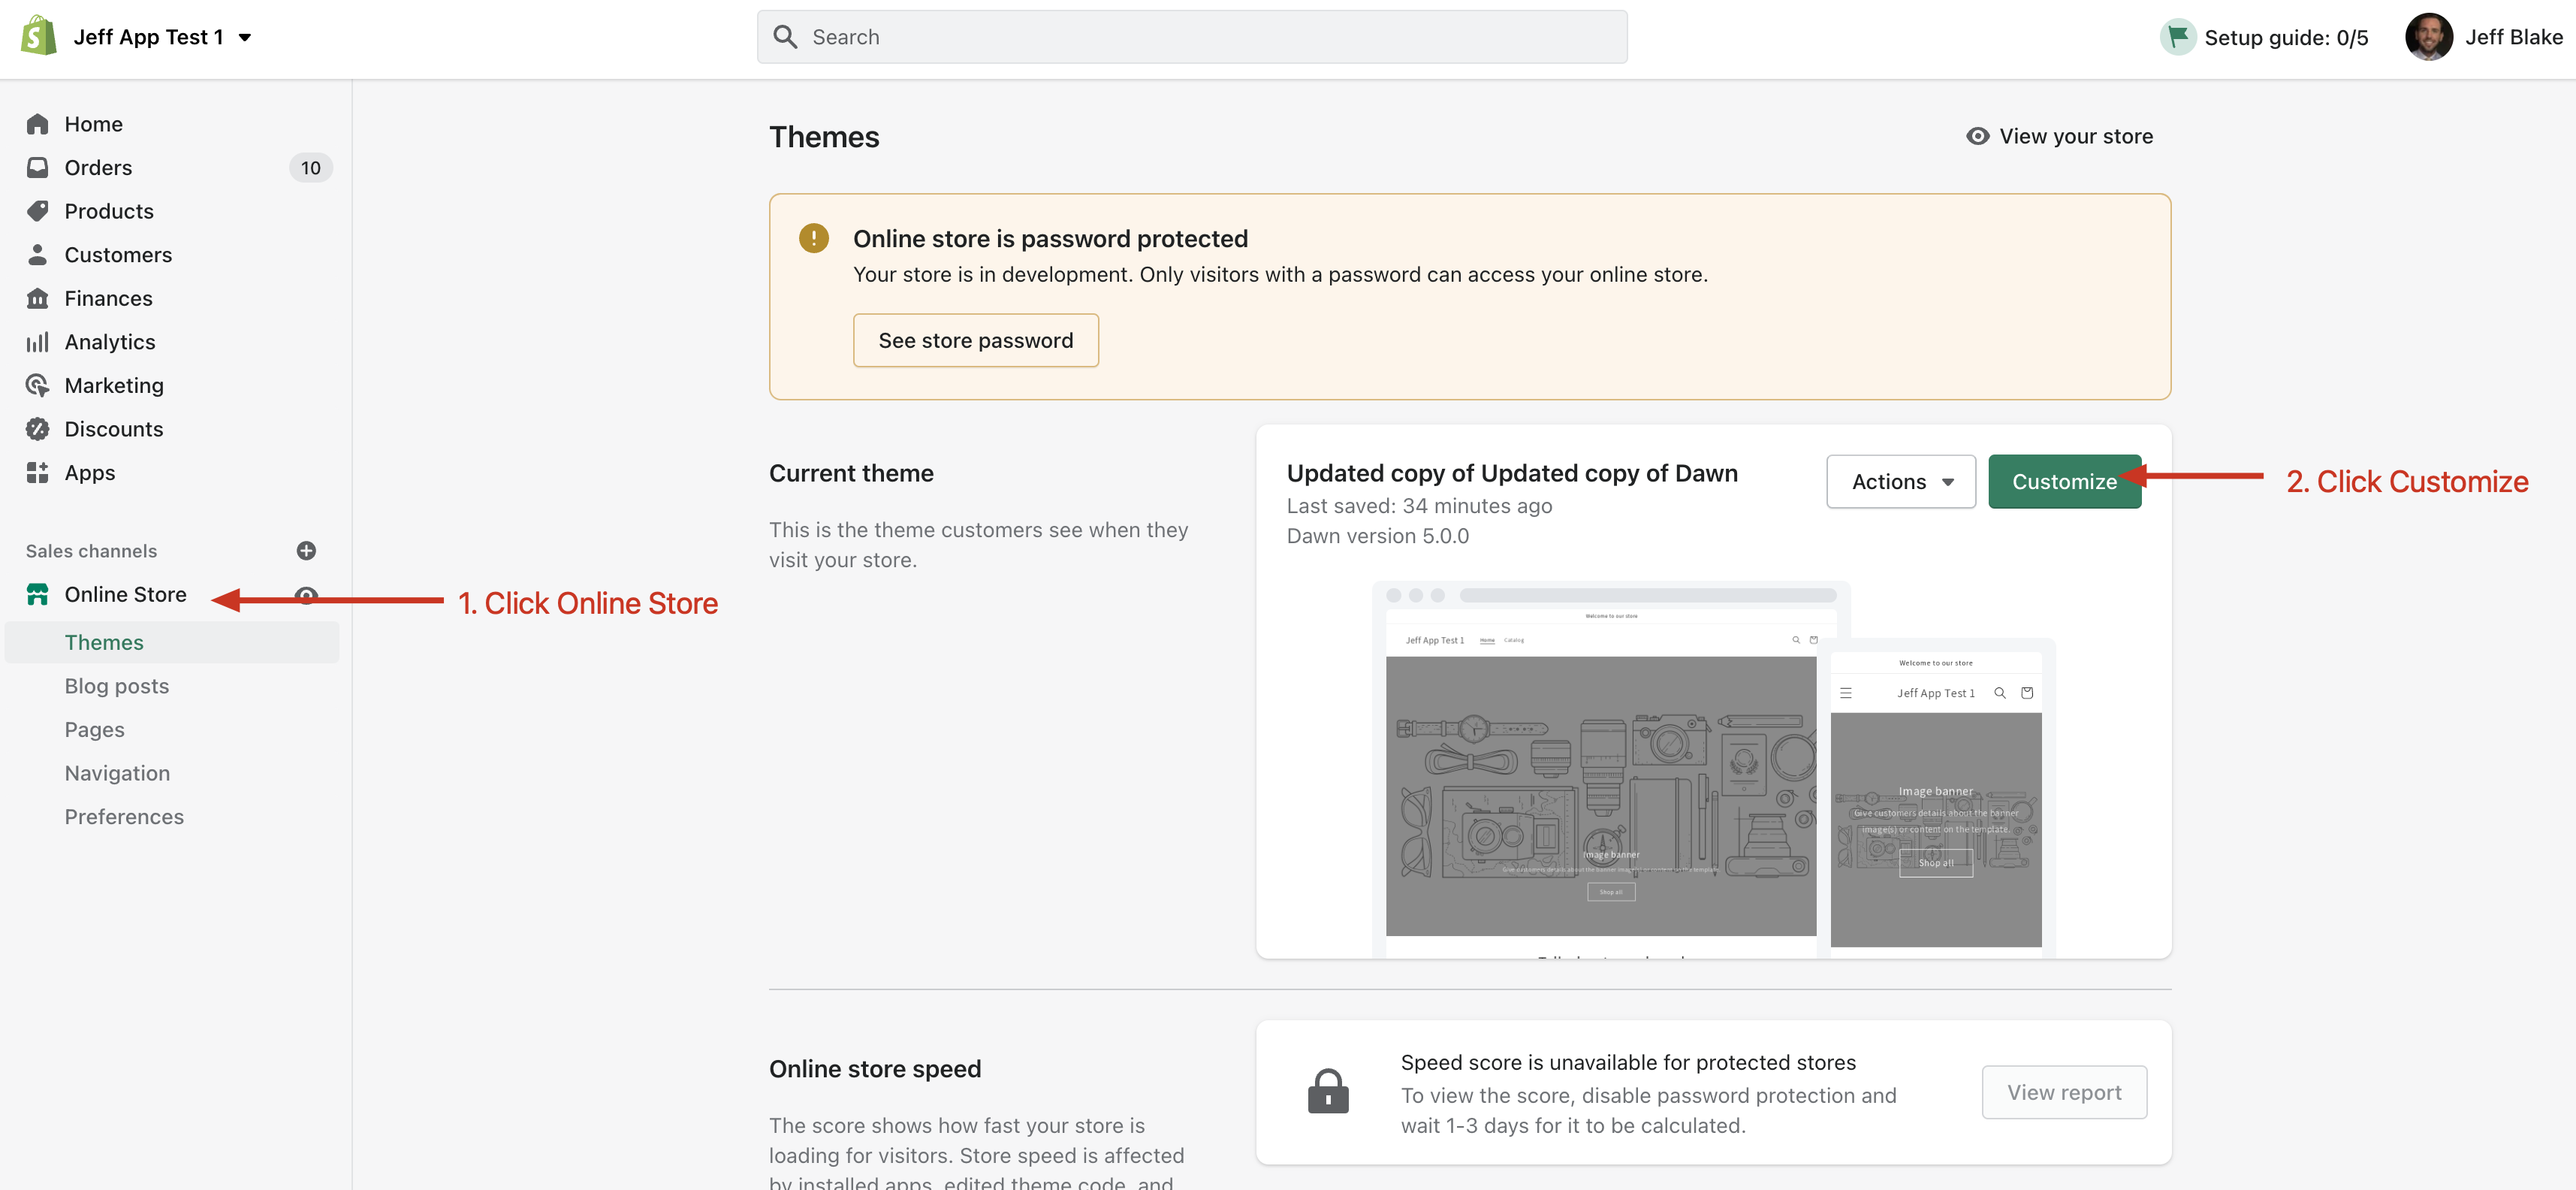Open Orders in the sidebar
The width and height of the screenshot is (2576, 1190).
point(98,168)
